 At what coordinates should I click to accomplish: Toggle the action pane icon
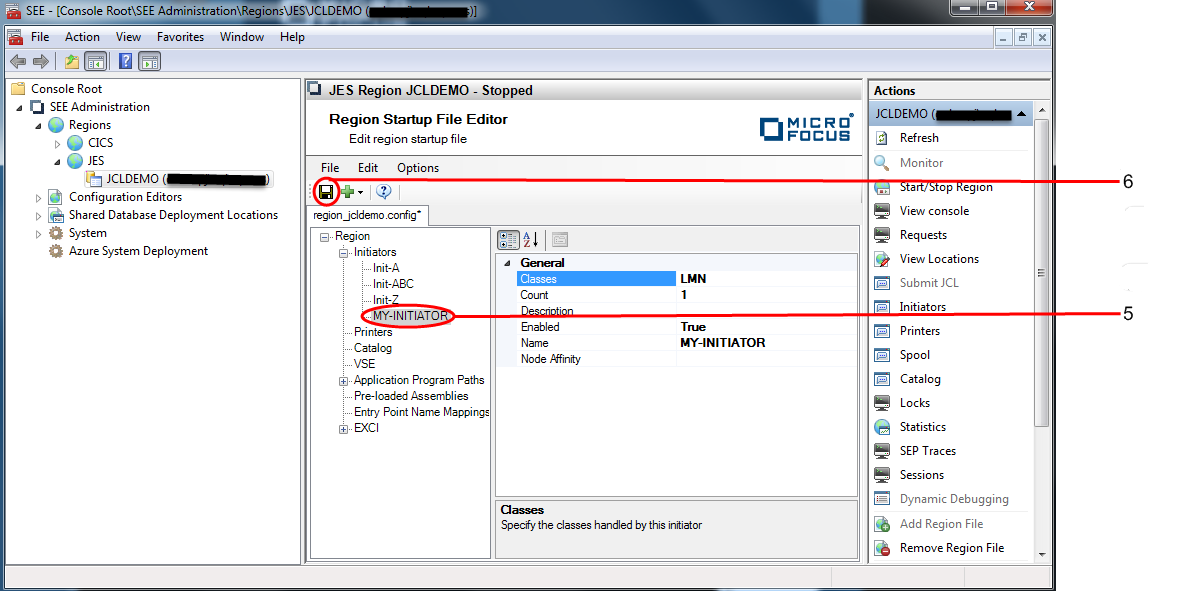tap(150, 62)
